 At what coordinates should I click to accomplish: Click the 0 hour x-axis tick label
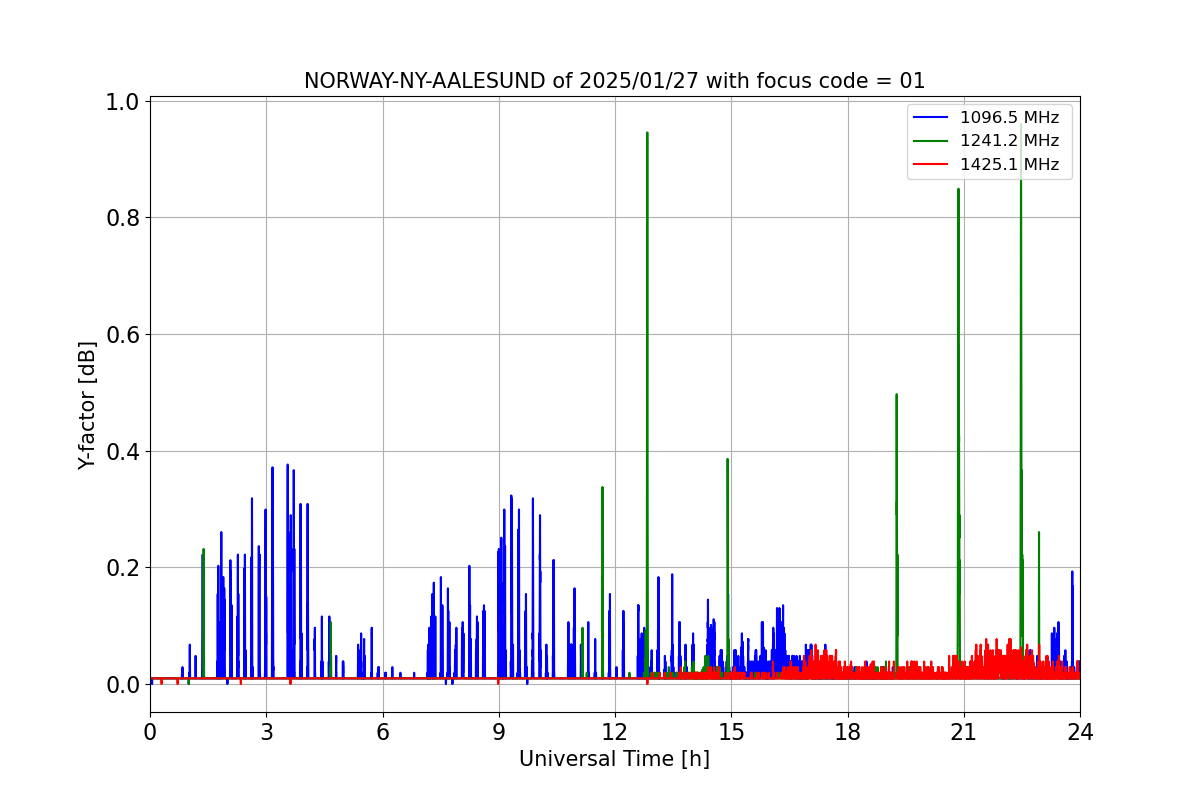(150, 731)
